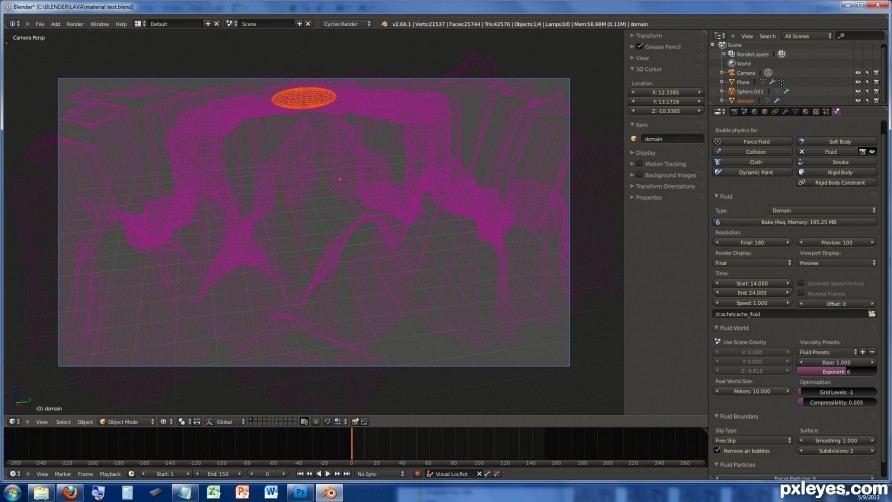The width and height of the screenshot is (892, 502).
Task: Play animation forward in timeline
Action: (328, 474)
